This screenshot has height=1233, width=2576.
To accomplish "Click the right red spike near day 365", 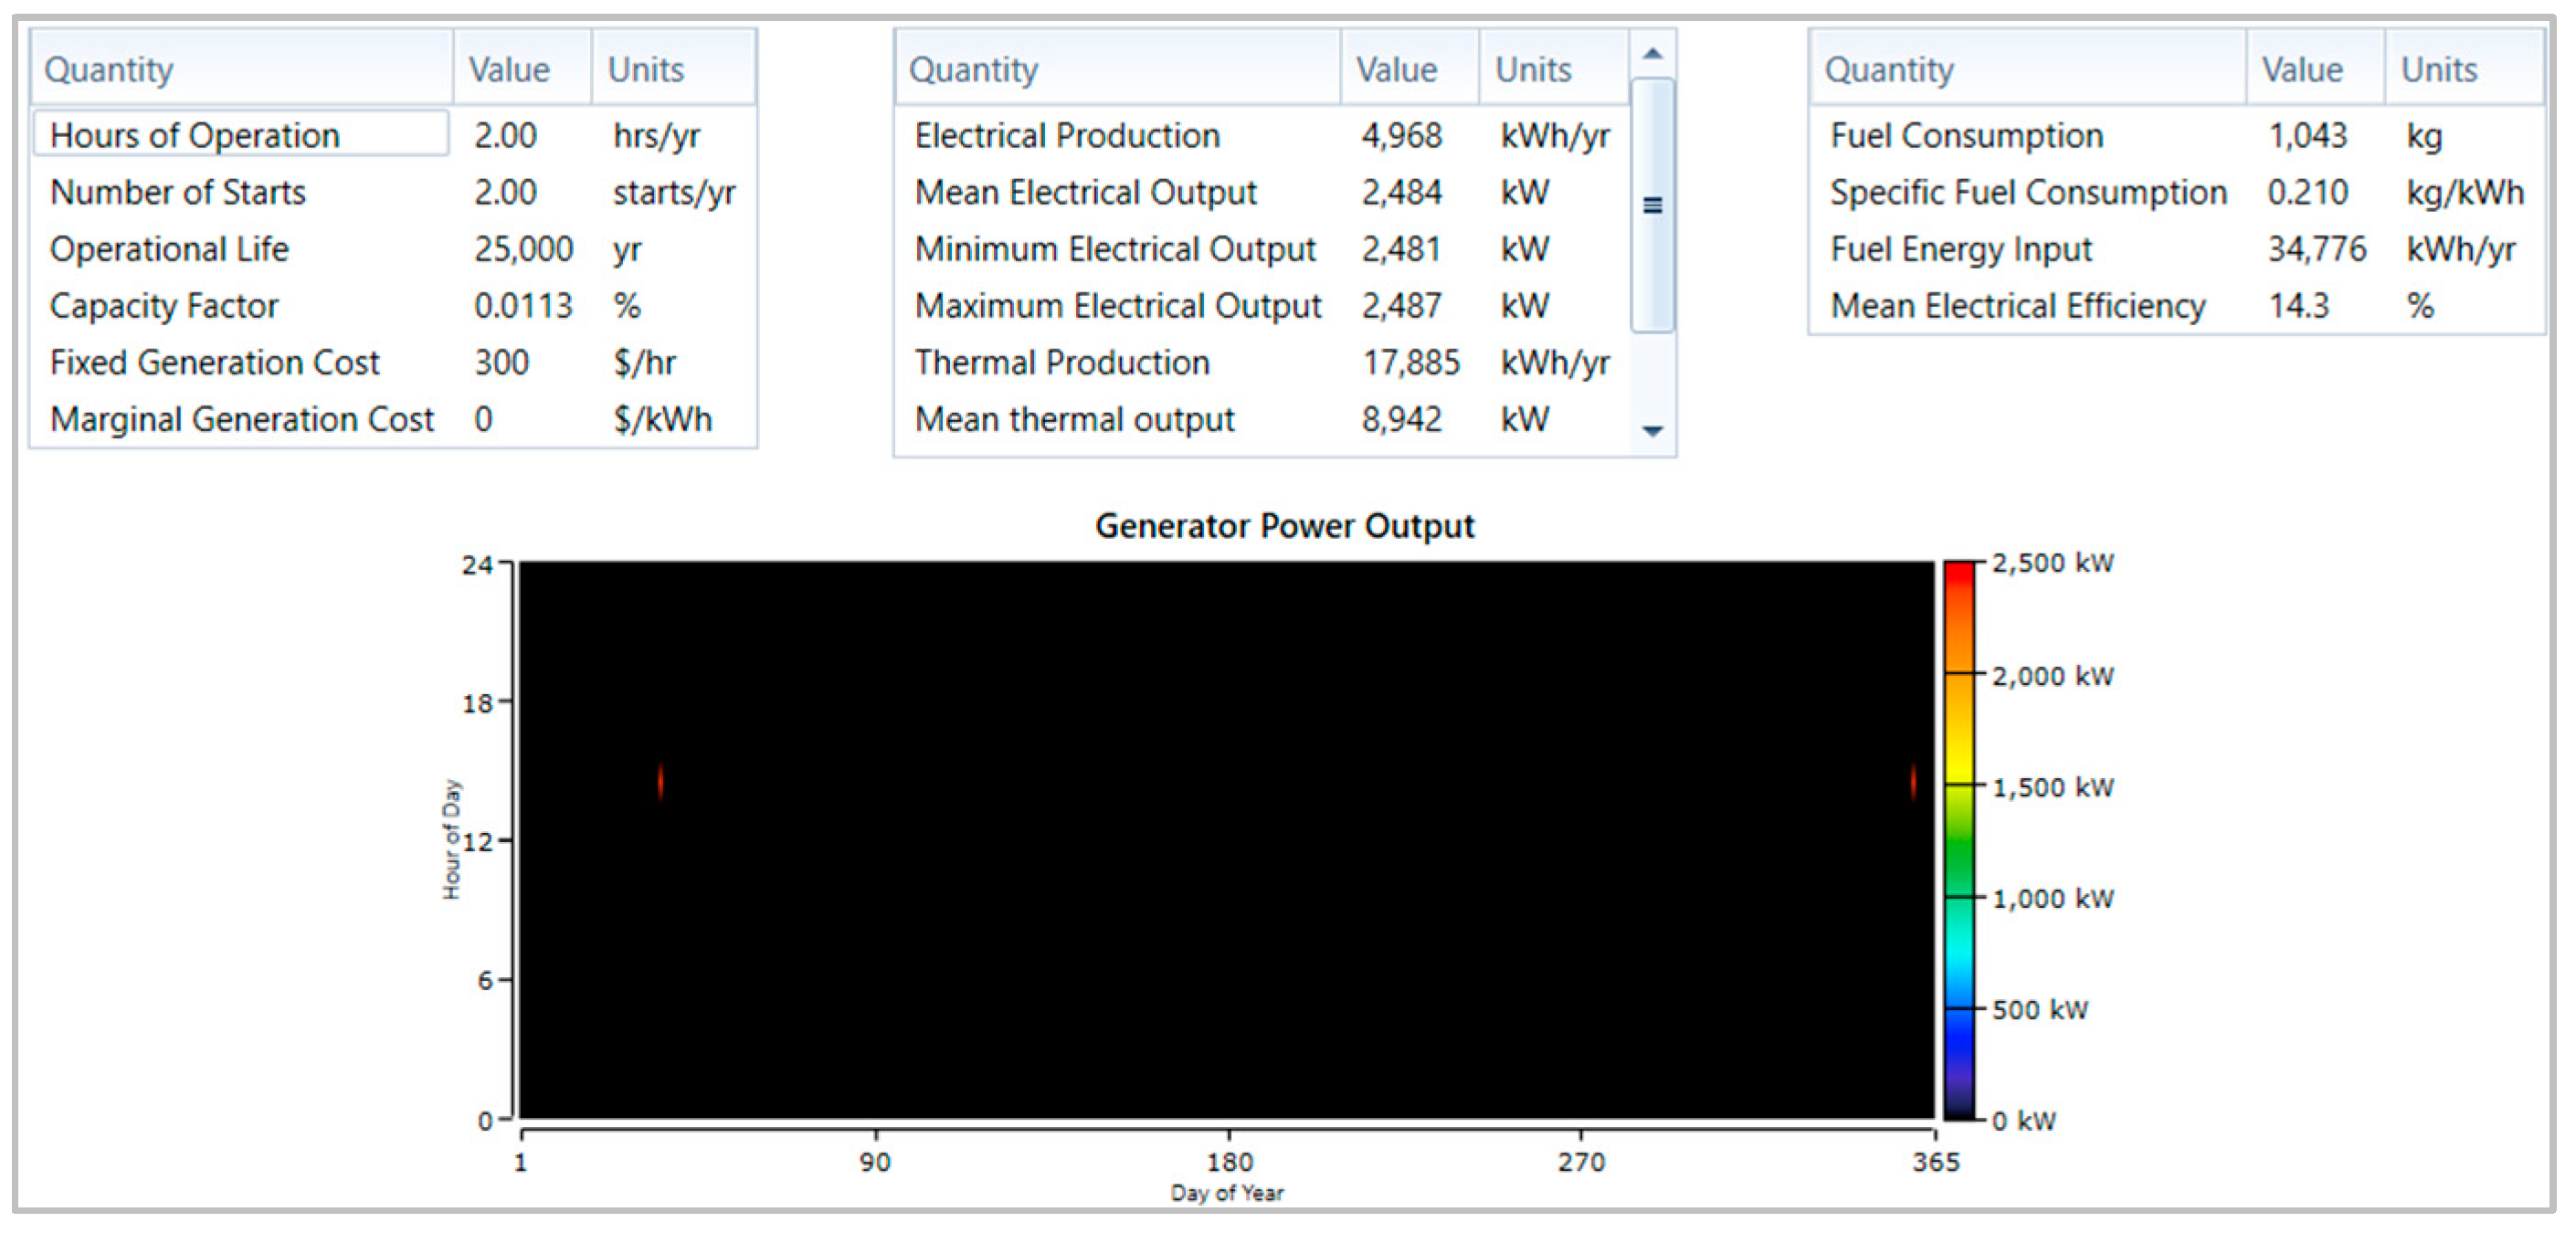I will (x=1912, y=781).
